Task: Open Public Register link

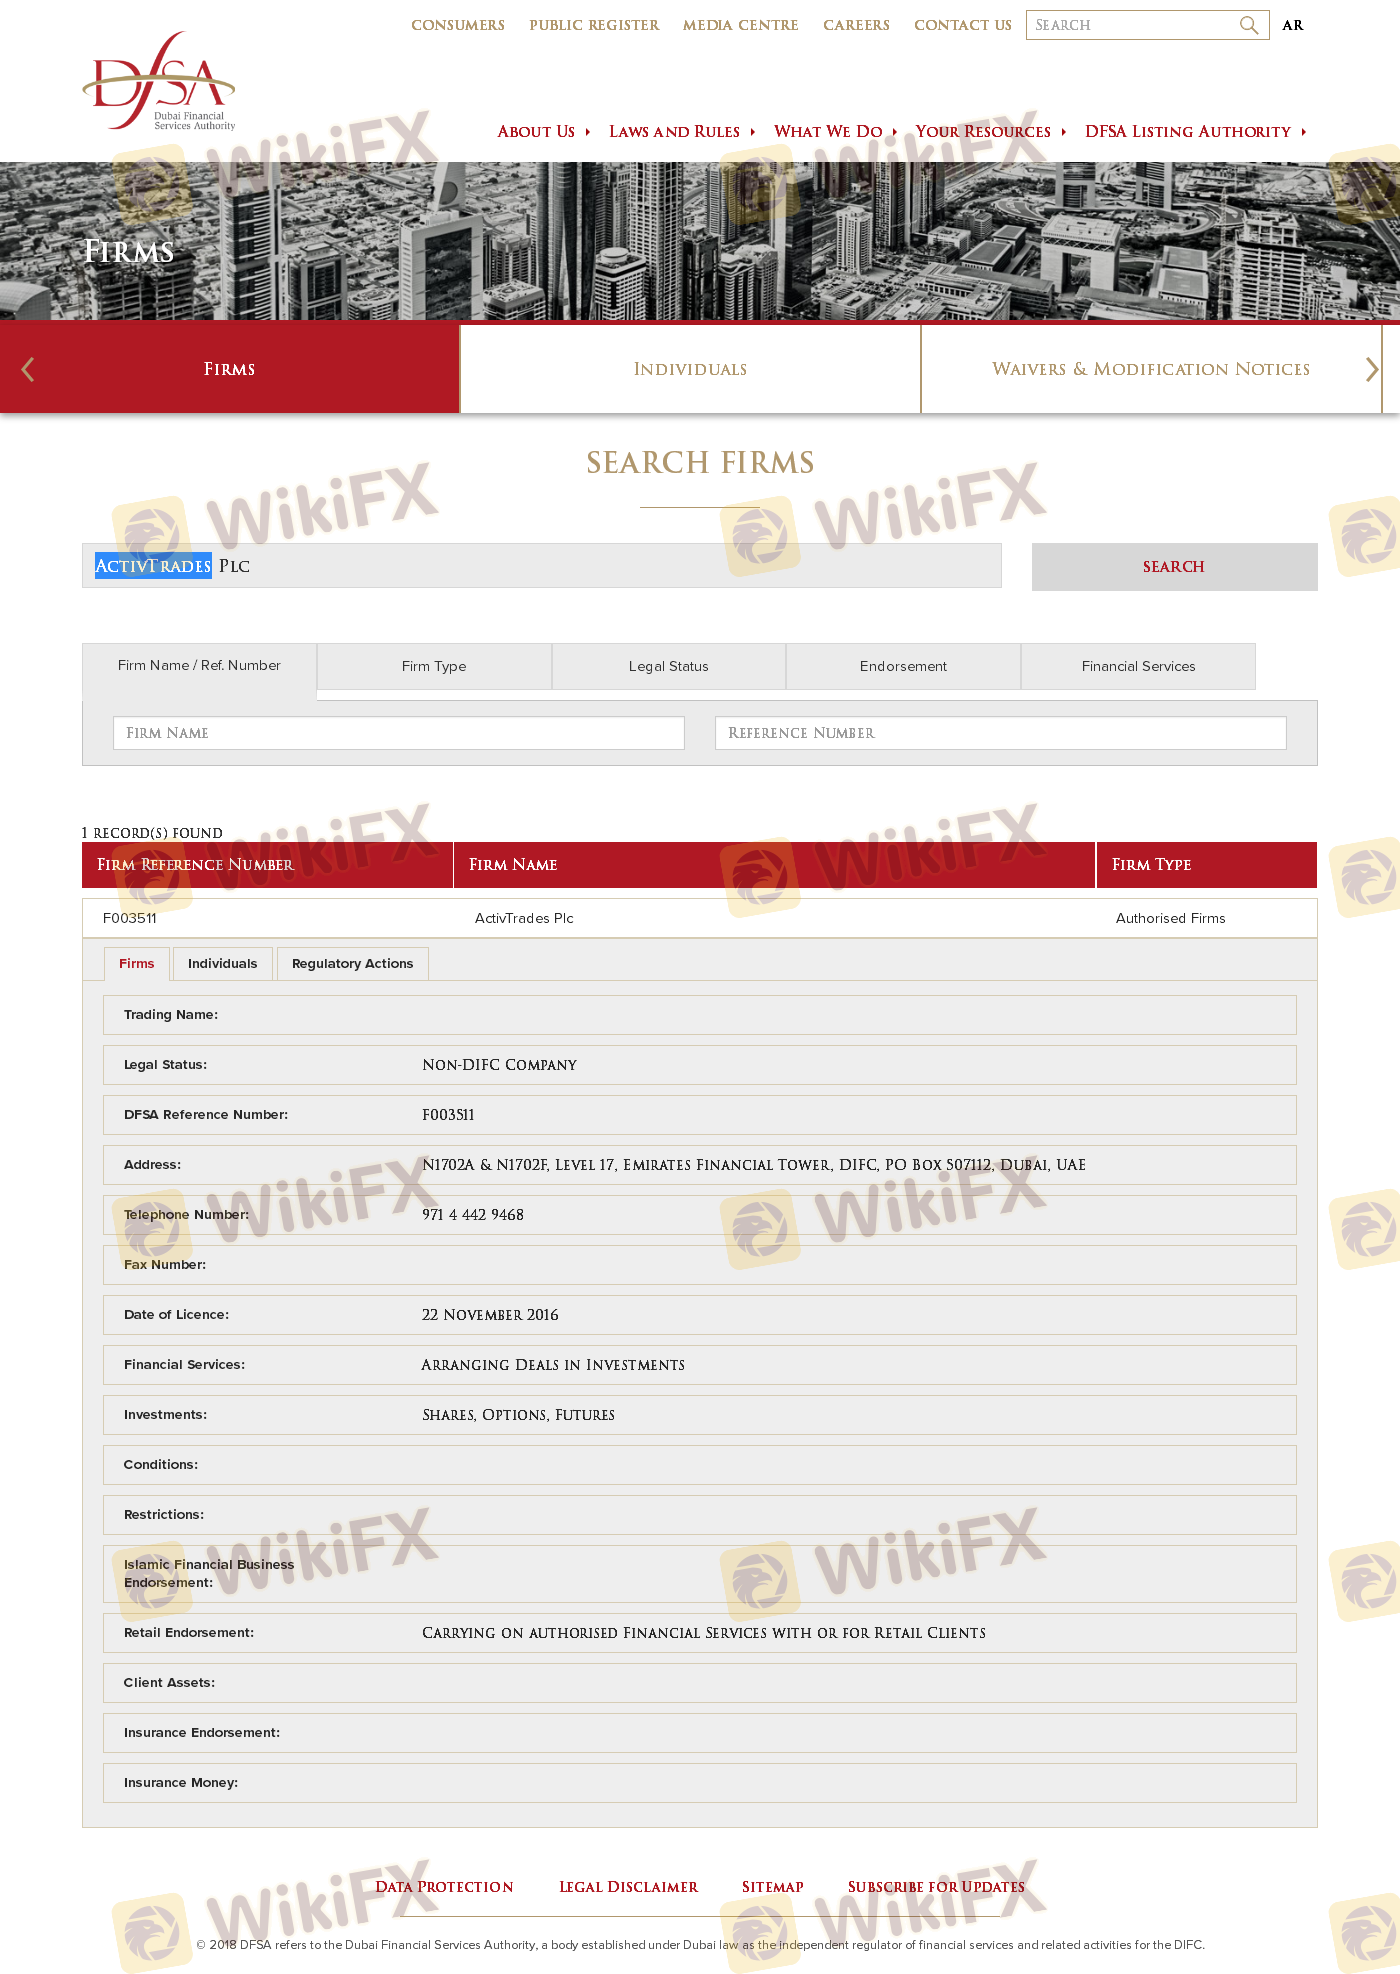Action: coord(594,25)
